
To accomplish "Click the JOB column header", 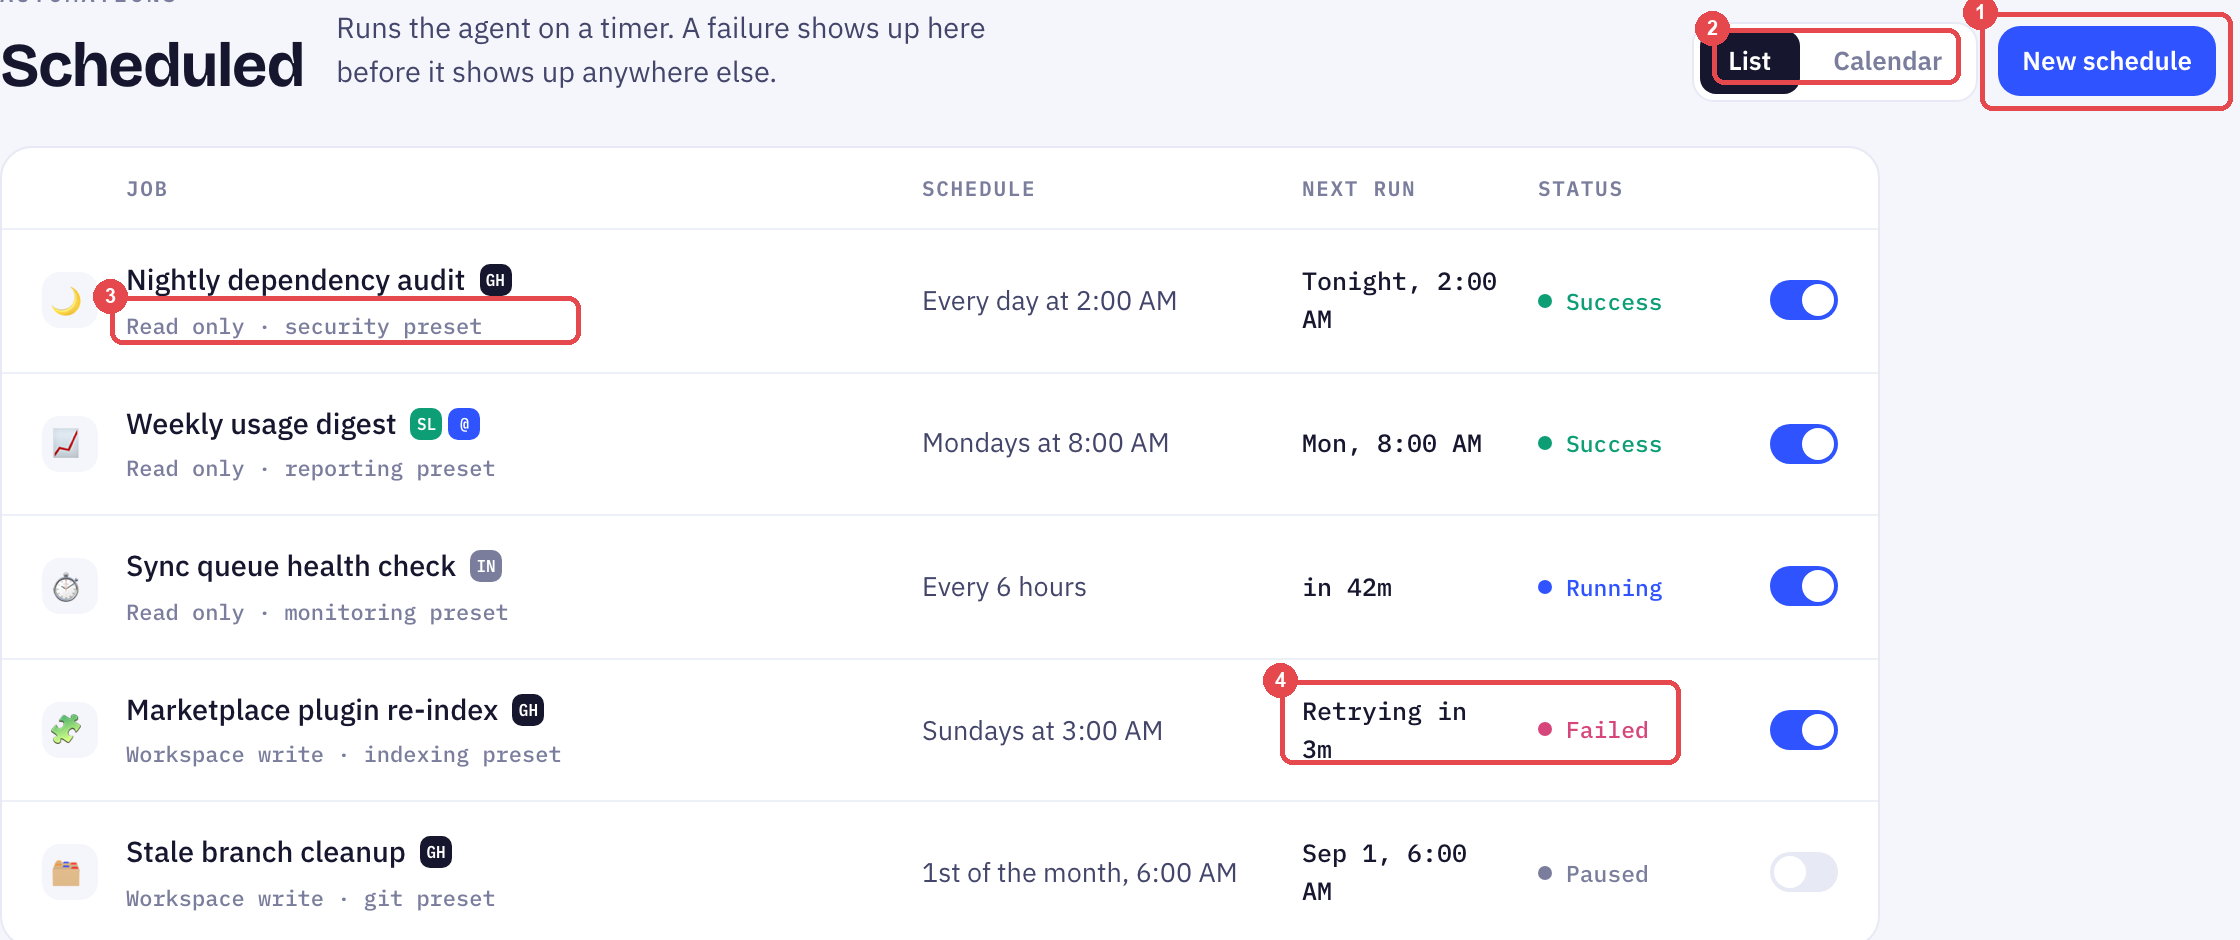I will 147,189.
